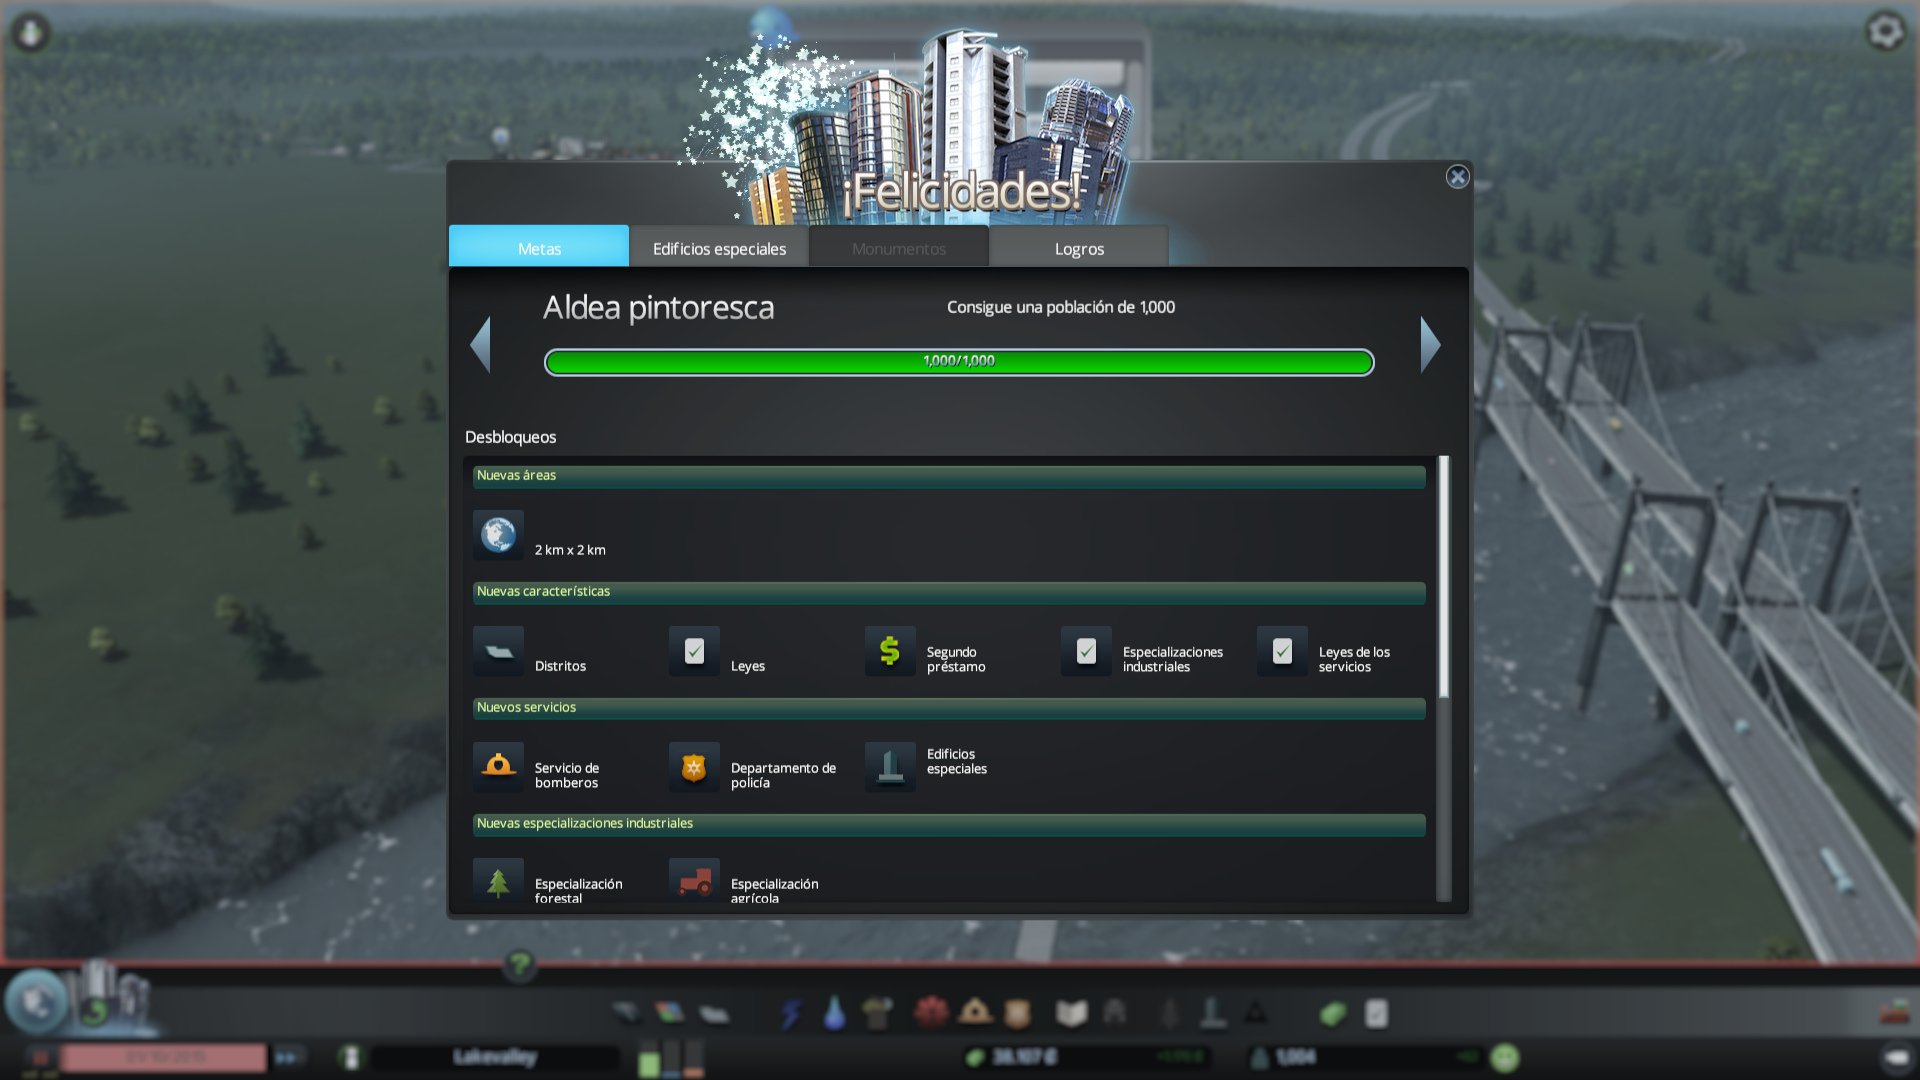1920x1080 pixels.
Task: Click the left arrow to previous milestone
Action: click(x=483, y=344)
